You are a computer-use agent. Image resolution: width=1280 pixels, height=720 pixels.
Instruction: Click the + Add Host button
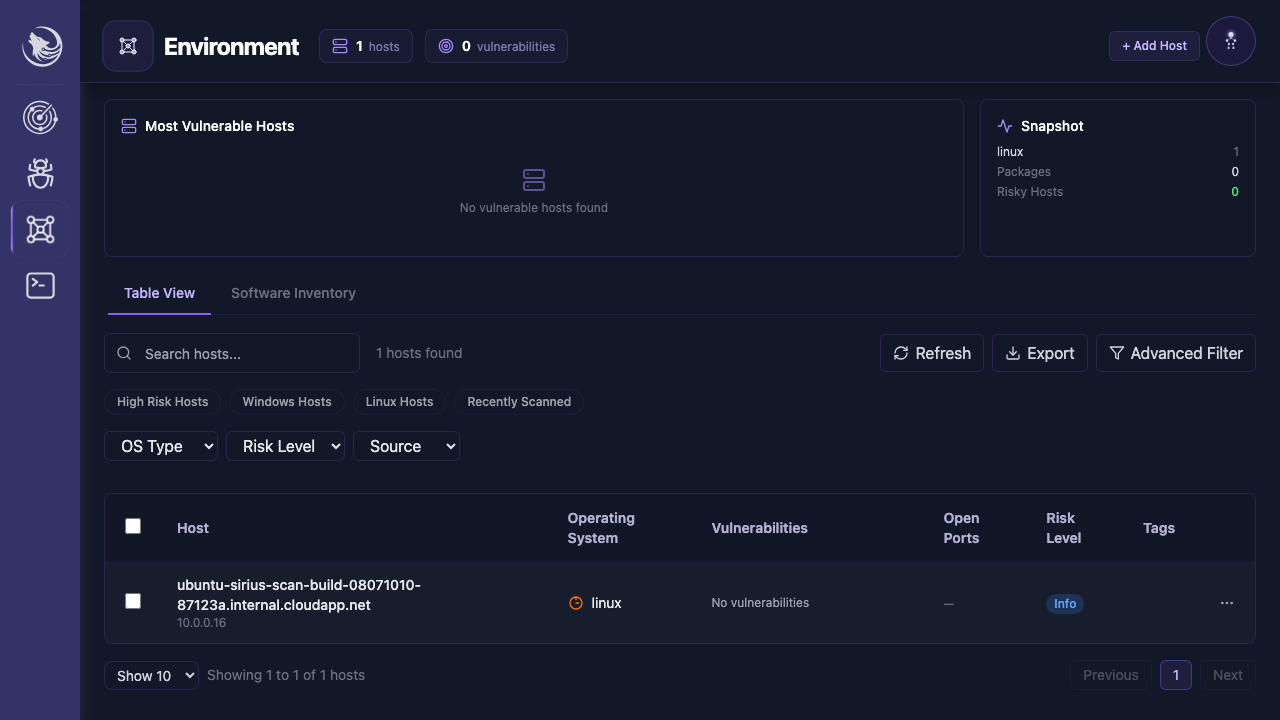tap(1154, 46)
